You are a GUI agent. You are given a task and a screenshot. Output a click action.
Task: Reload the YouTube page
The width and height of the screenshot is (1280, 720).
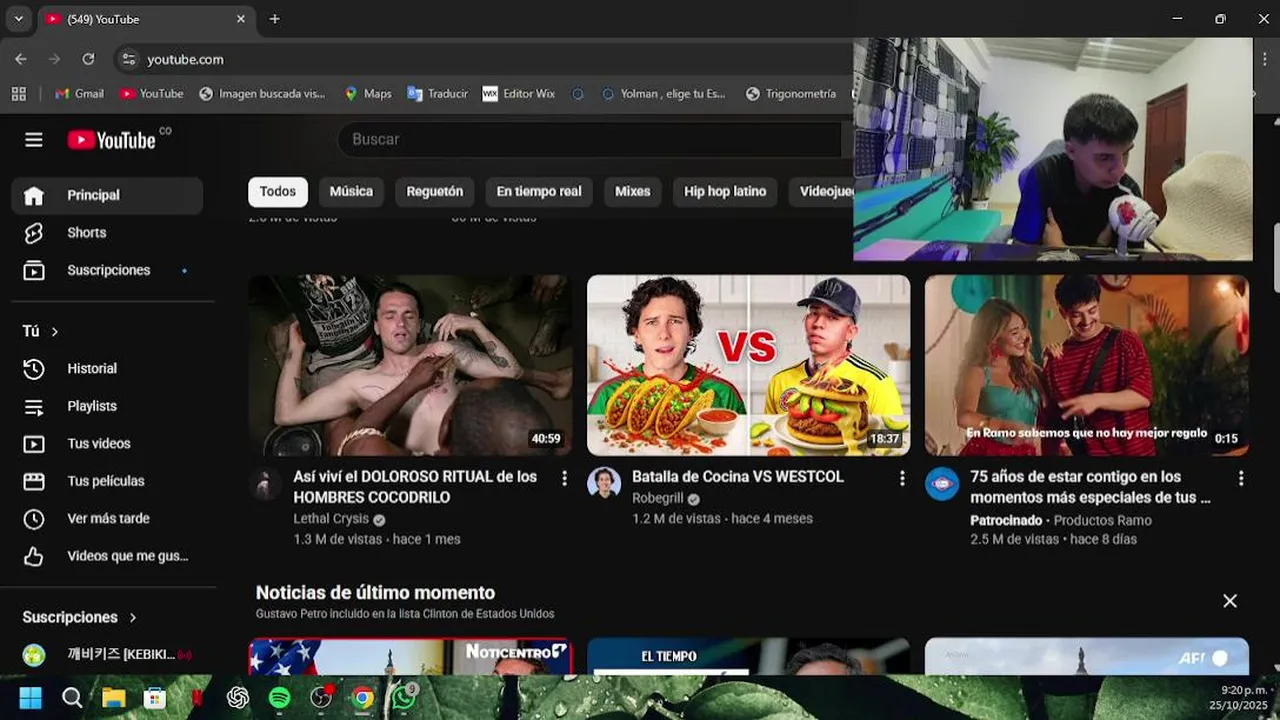[x=88, y=59]
